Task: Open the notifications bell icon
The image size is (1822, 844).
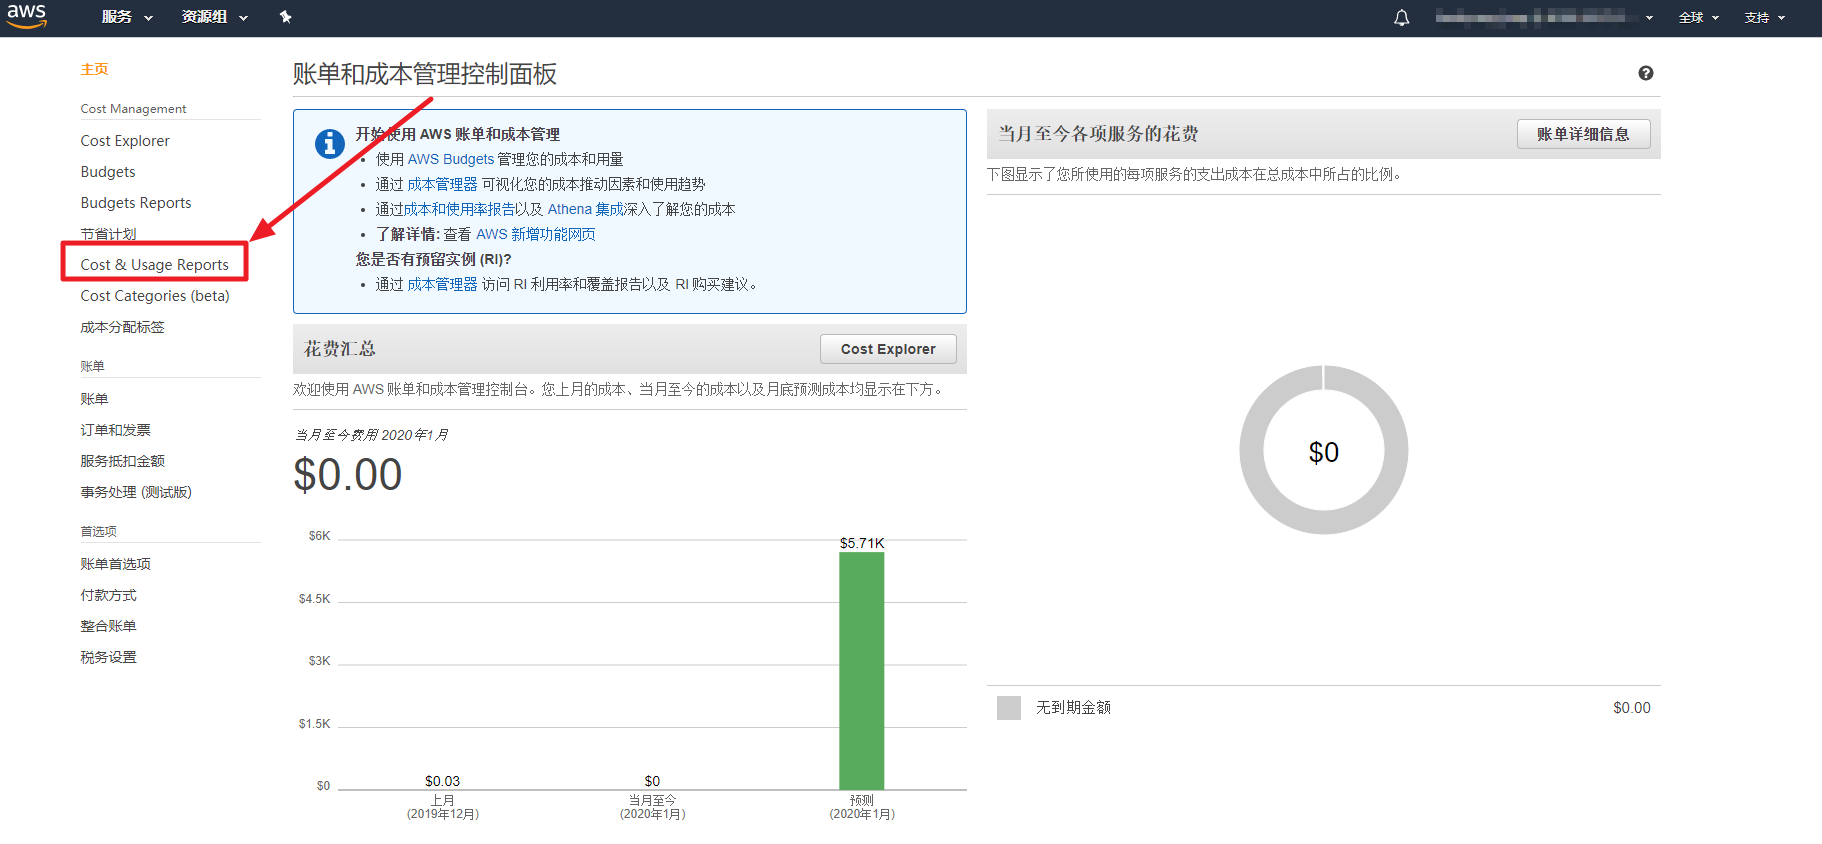Action: pos(1401,18)
